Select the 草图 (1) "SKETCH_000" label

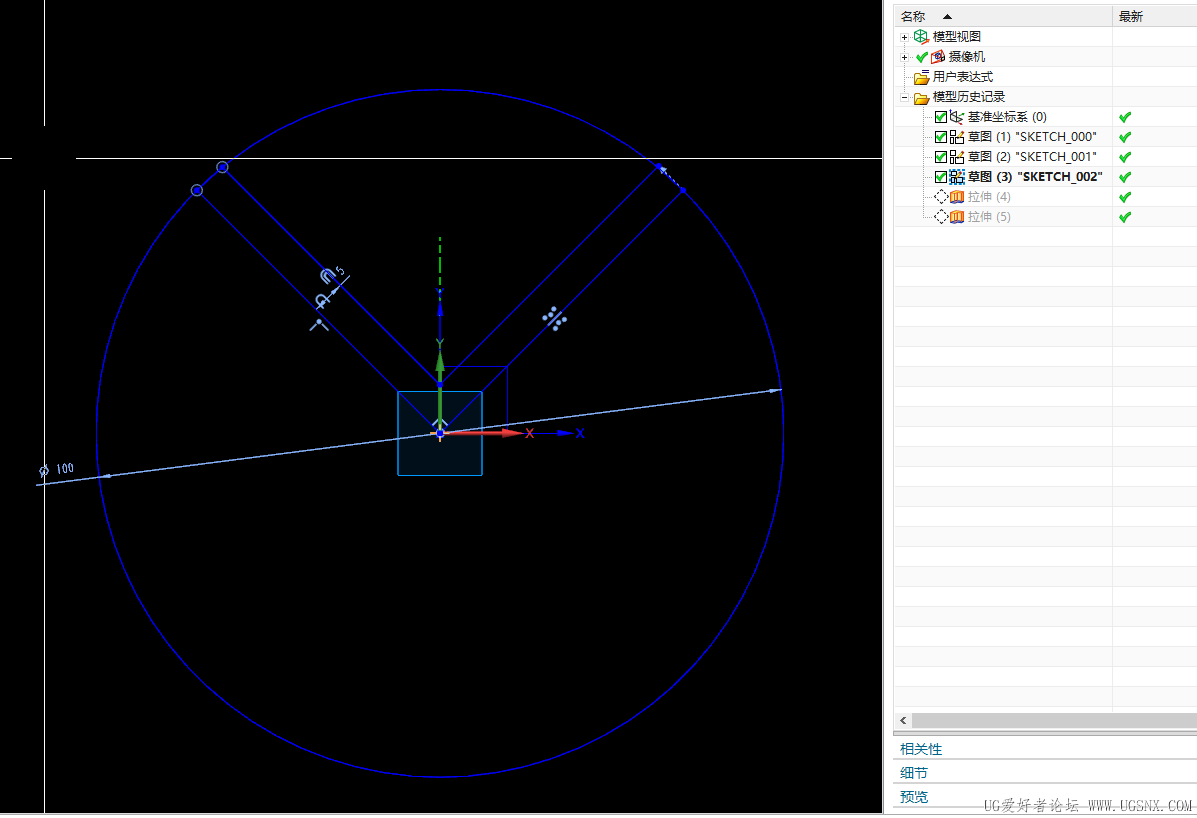(1032, 137)
